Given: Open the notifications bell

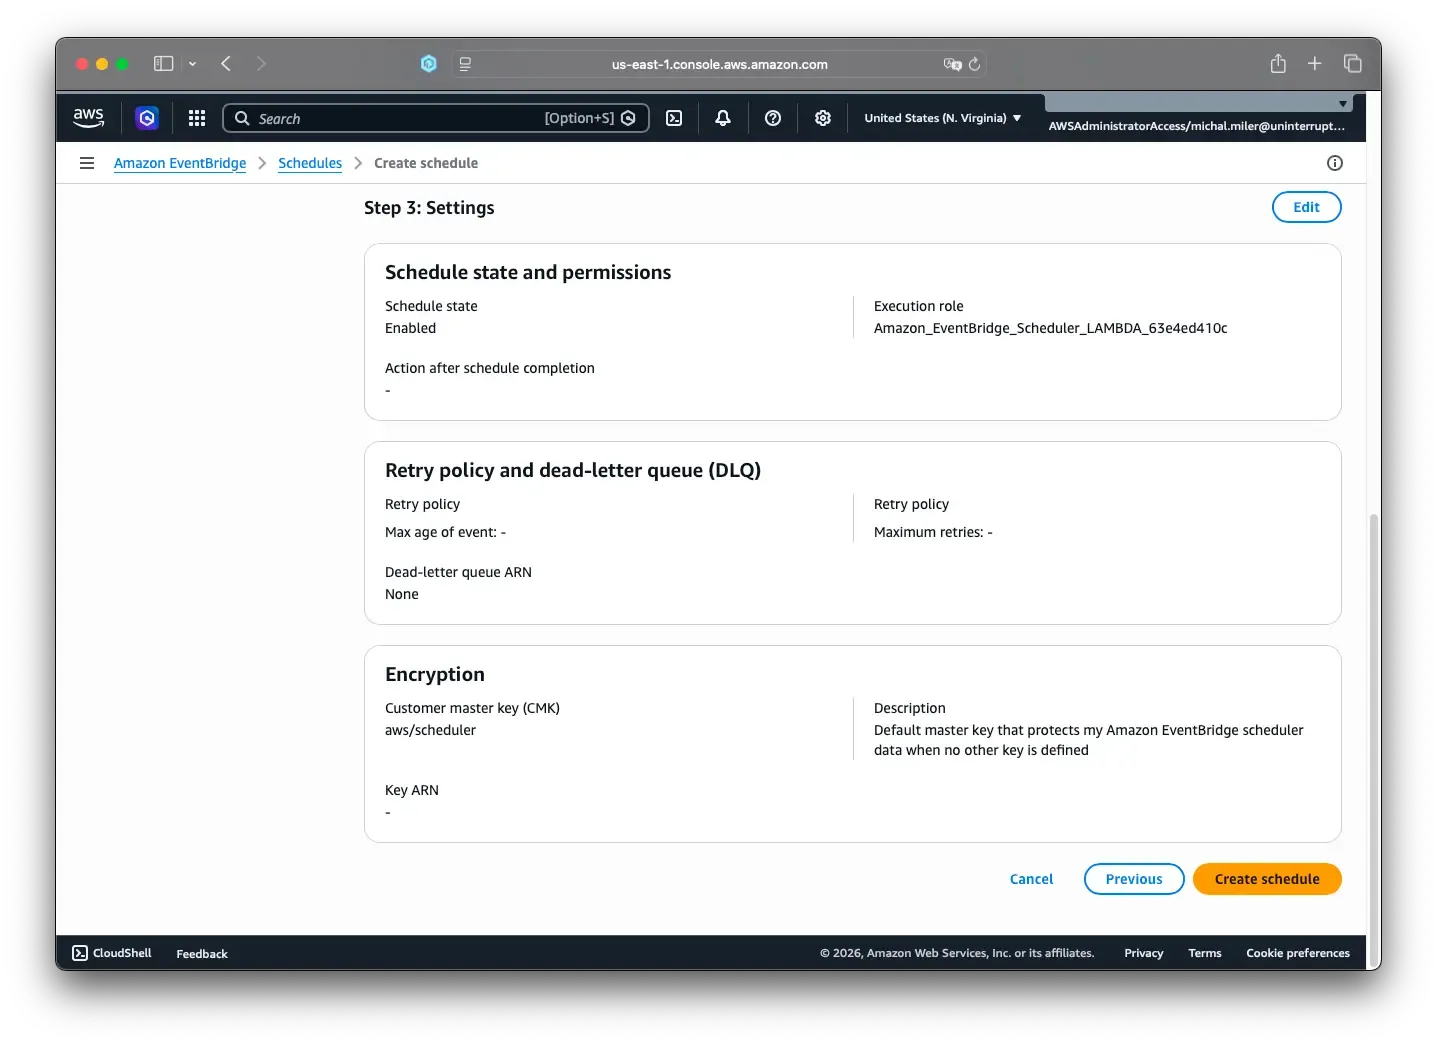Looking at the screenshot, I should click(723, 118).
